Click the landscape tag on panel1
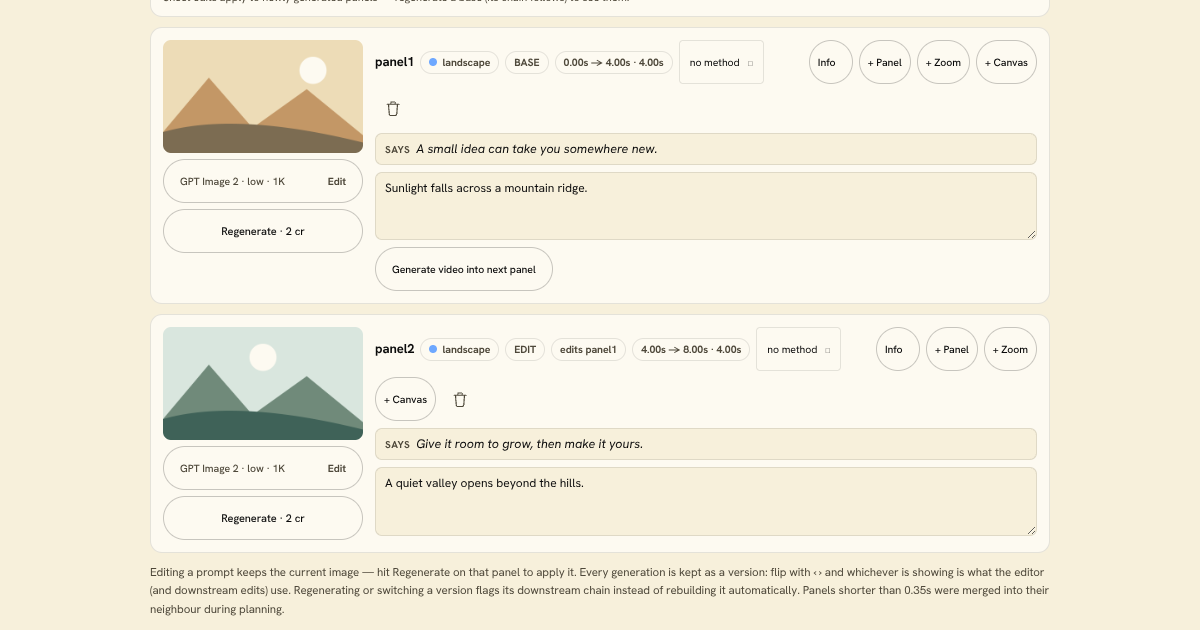 click(460, 62)
